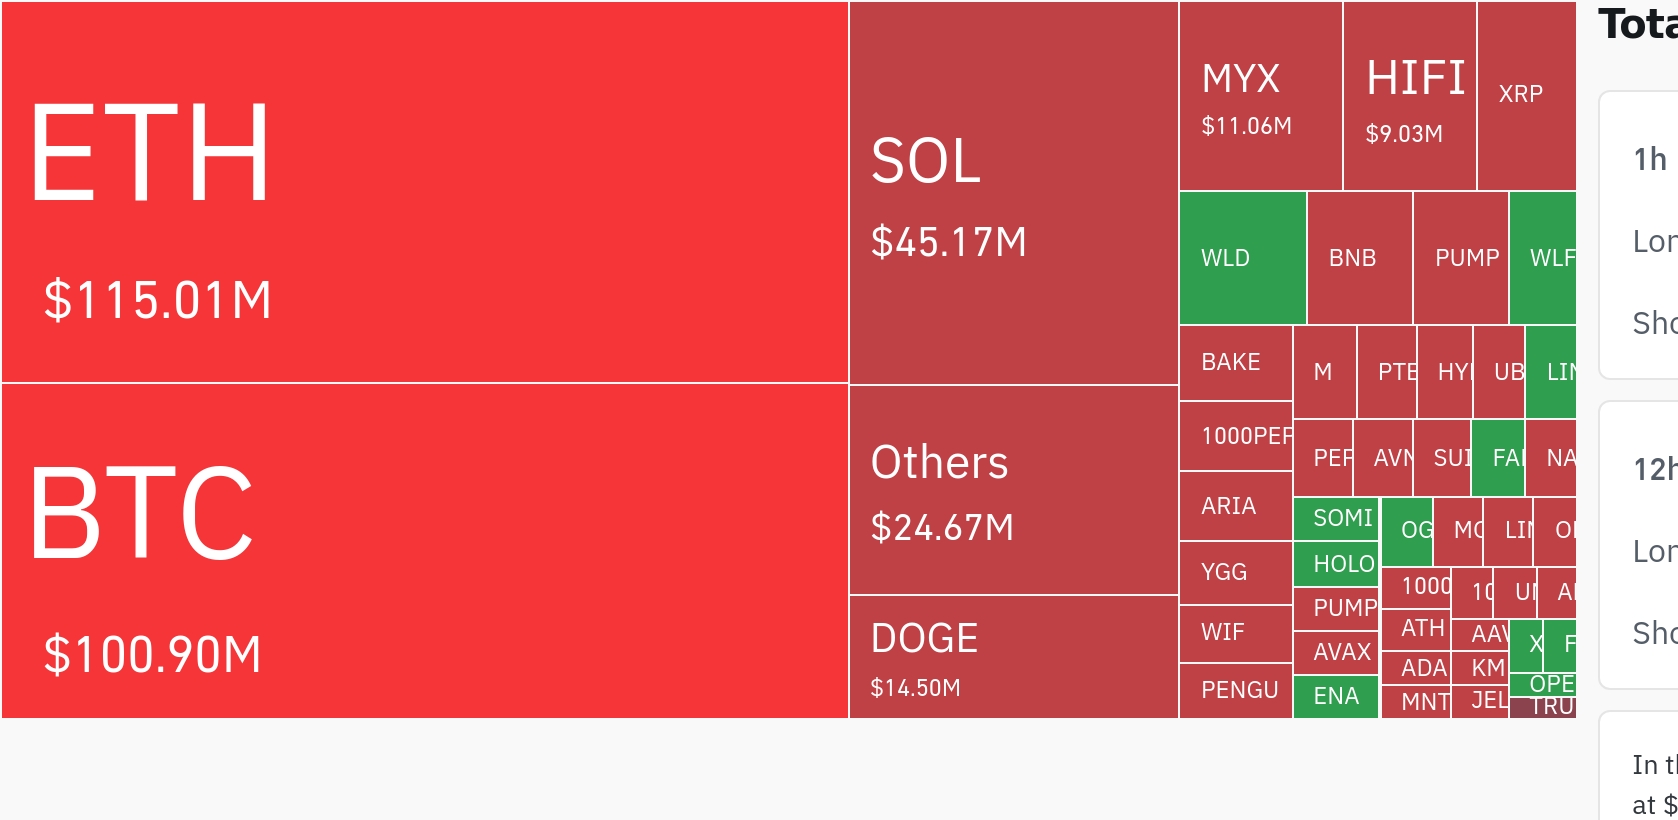Click the ETH liquidation tile
The height and width of the screenshot is (820, 1678).
click(425, 192)
